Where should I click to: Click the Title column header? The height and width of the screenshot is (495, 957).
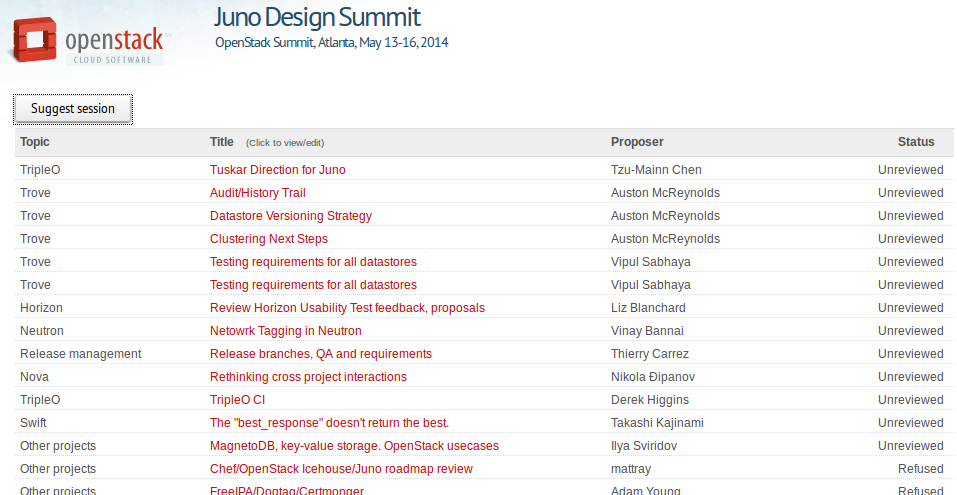(x=221, y=142)
